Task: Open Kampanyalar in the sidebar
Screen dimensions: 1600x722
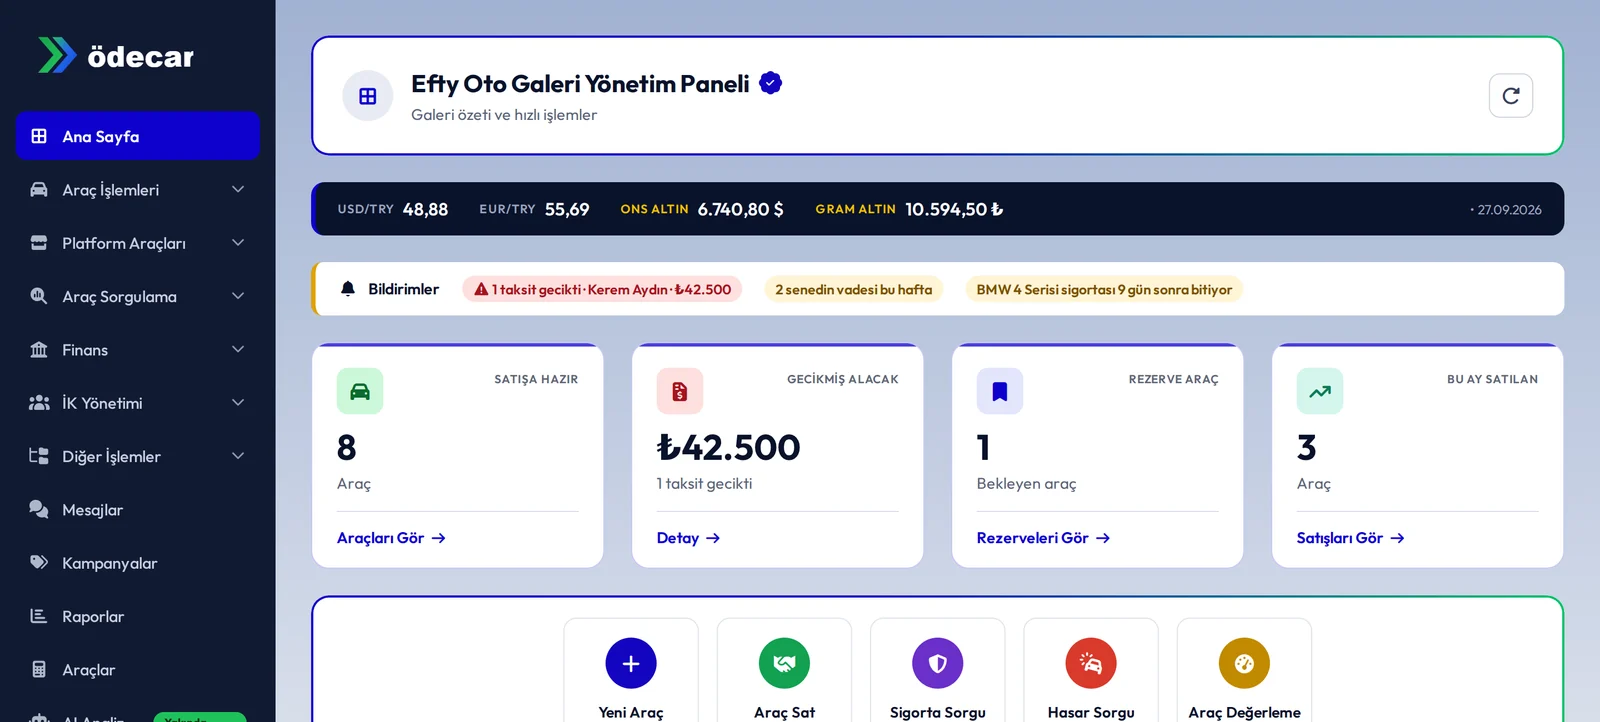Action: pyautogui.click(x=138, y=563)
